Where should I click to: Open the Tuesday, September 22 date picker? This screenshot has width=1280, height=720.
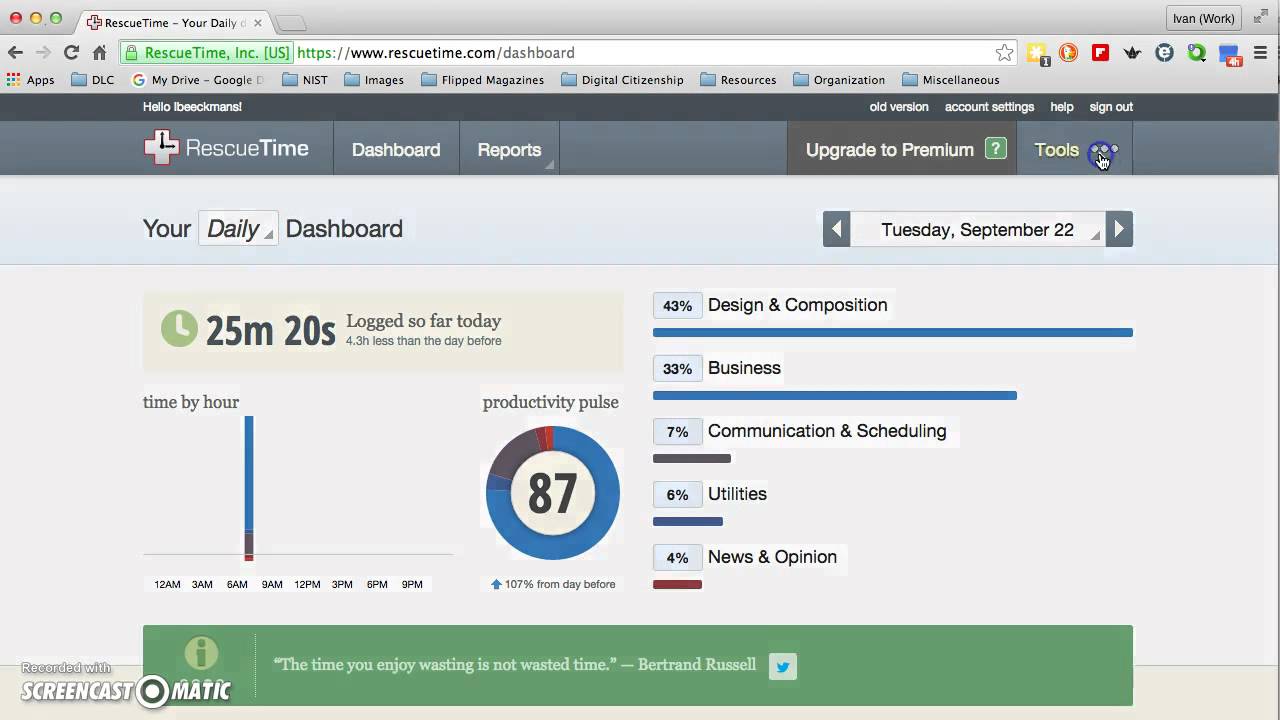coord(977,229)
